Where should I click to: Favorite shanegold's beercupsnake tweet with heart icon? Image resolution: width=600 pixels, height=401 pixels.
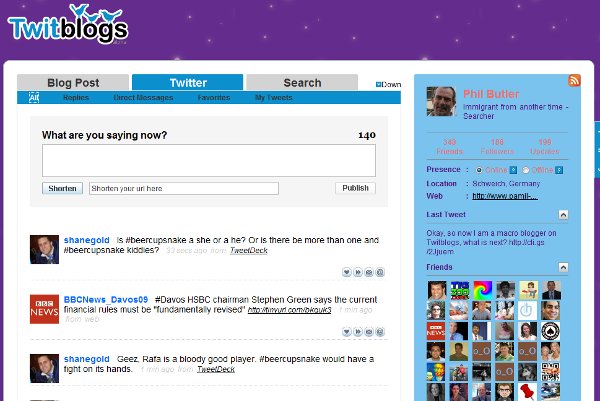pos(346,272)
